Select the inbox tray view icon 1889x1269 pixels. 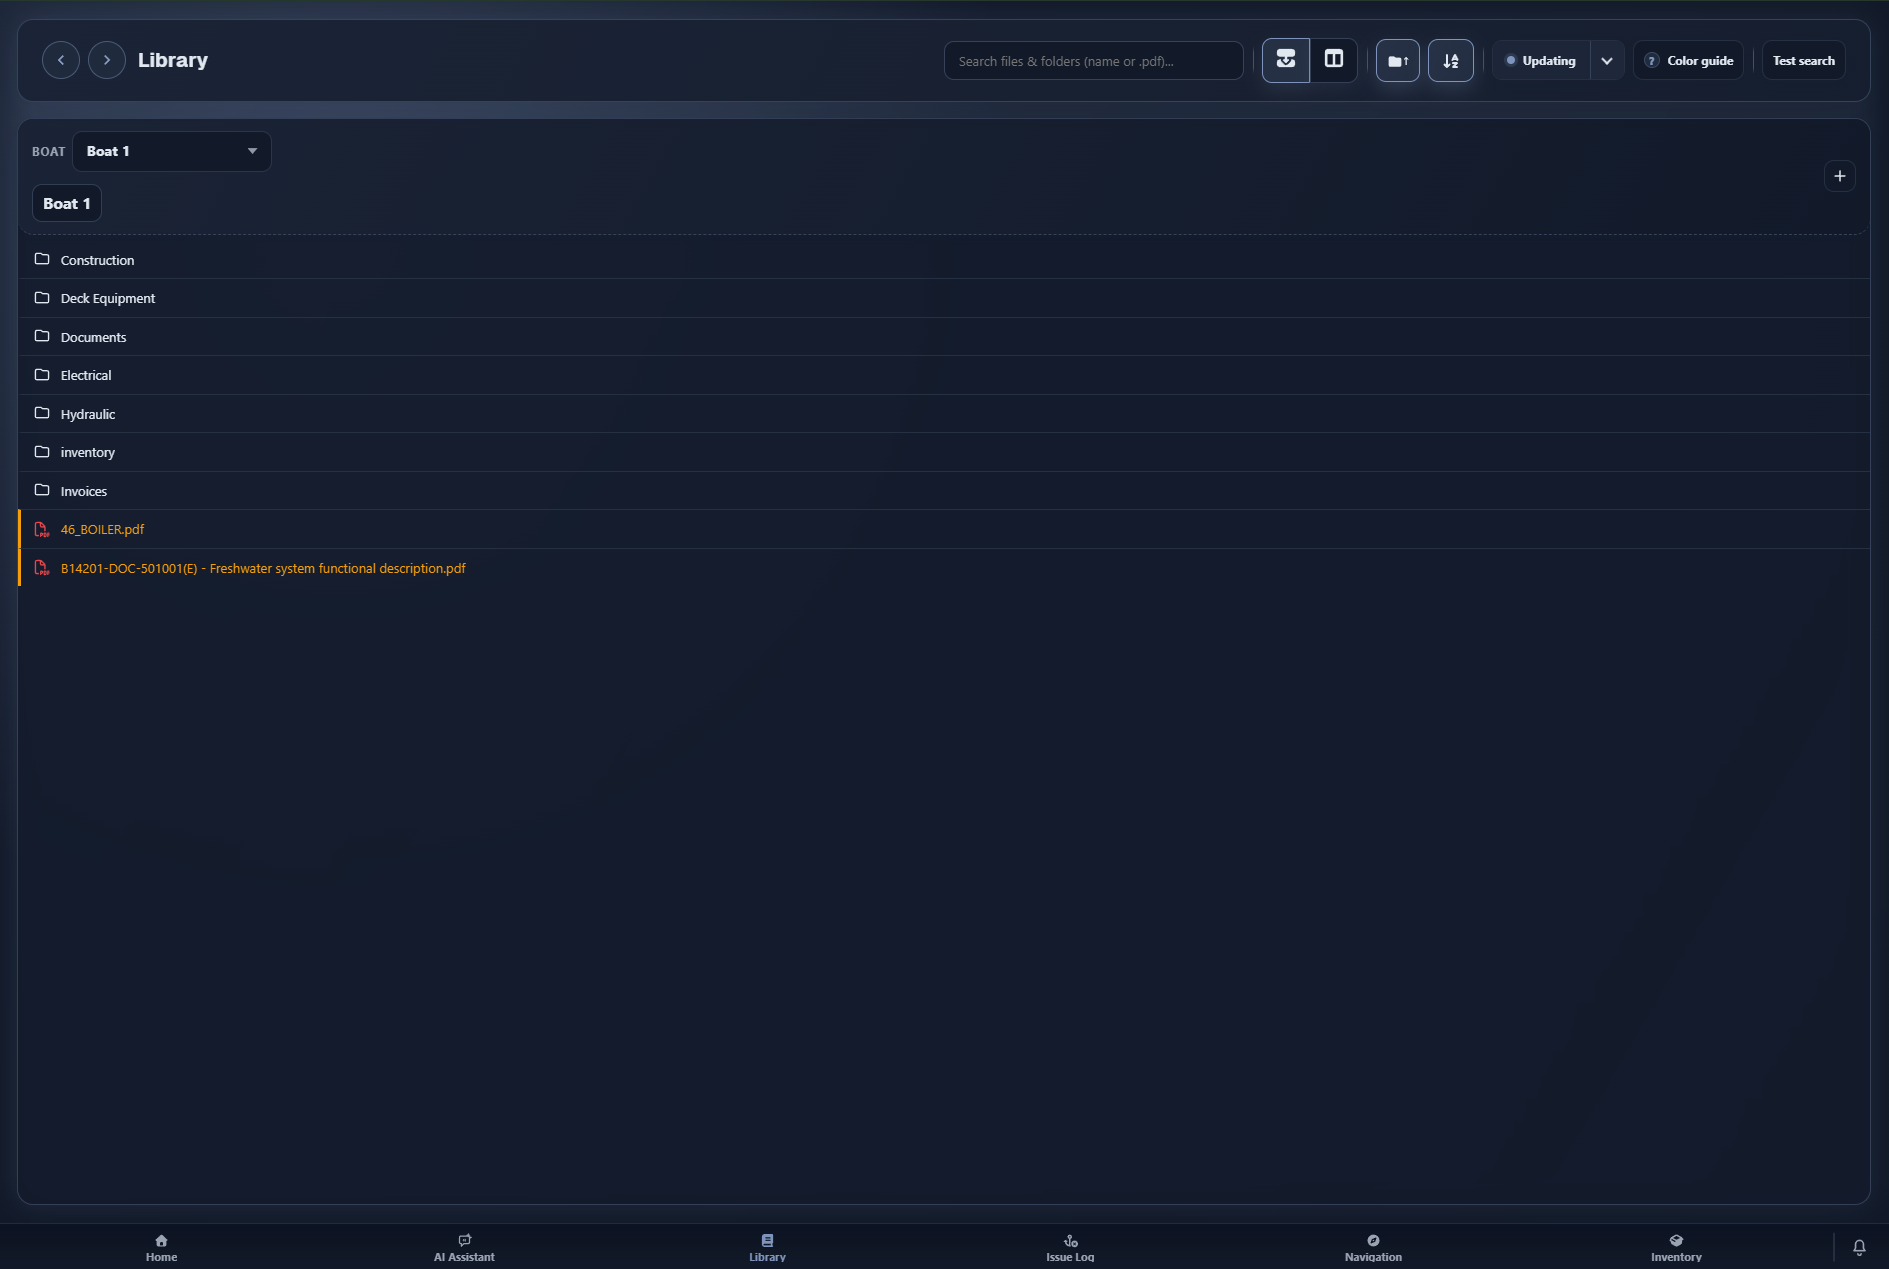click(1286, 60)
